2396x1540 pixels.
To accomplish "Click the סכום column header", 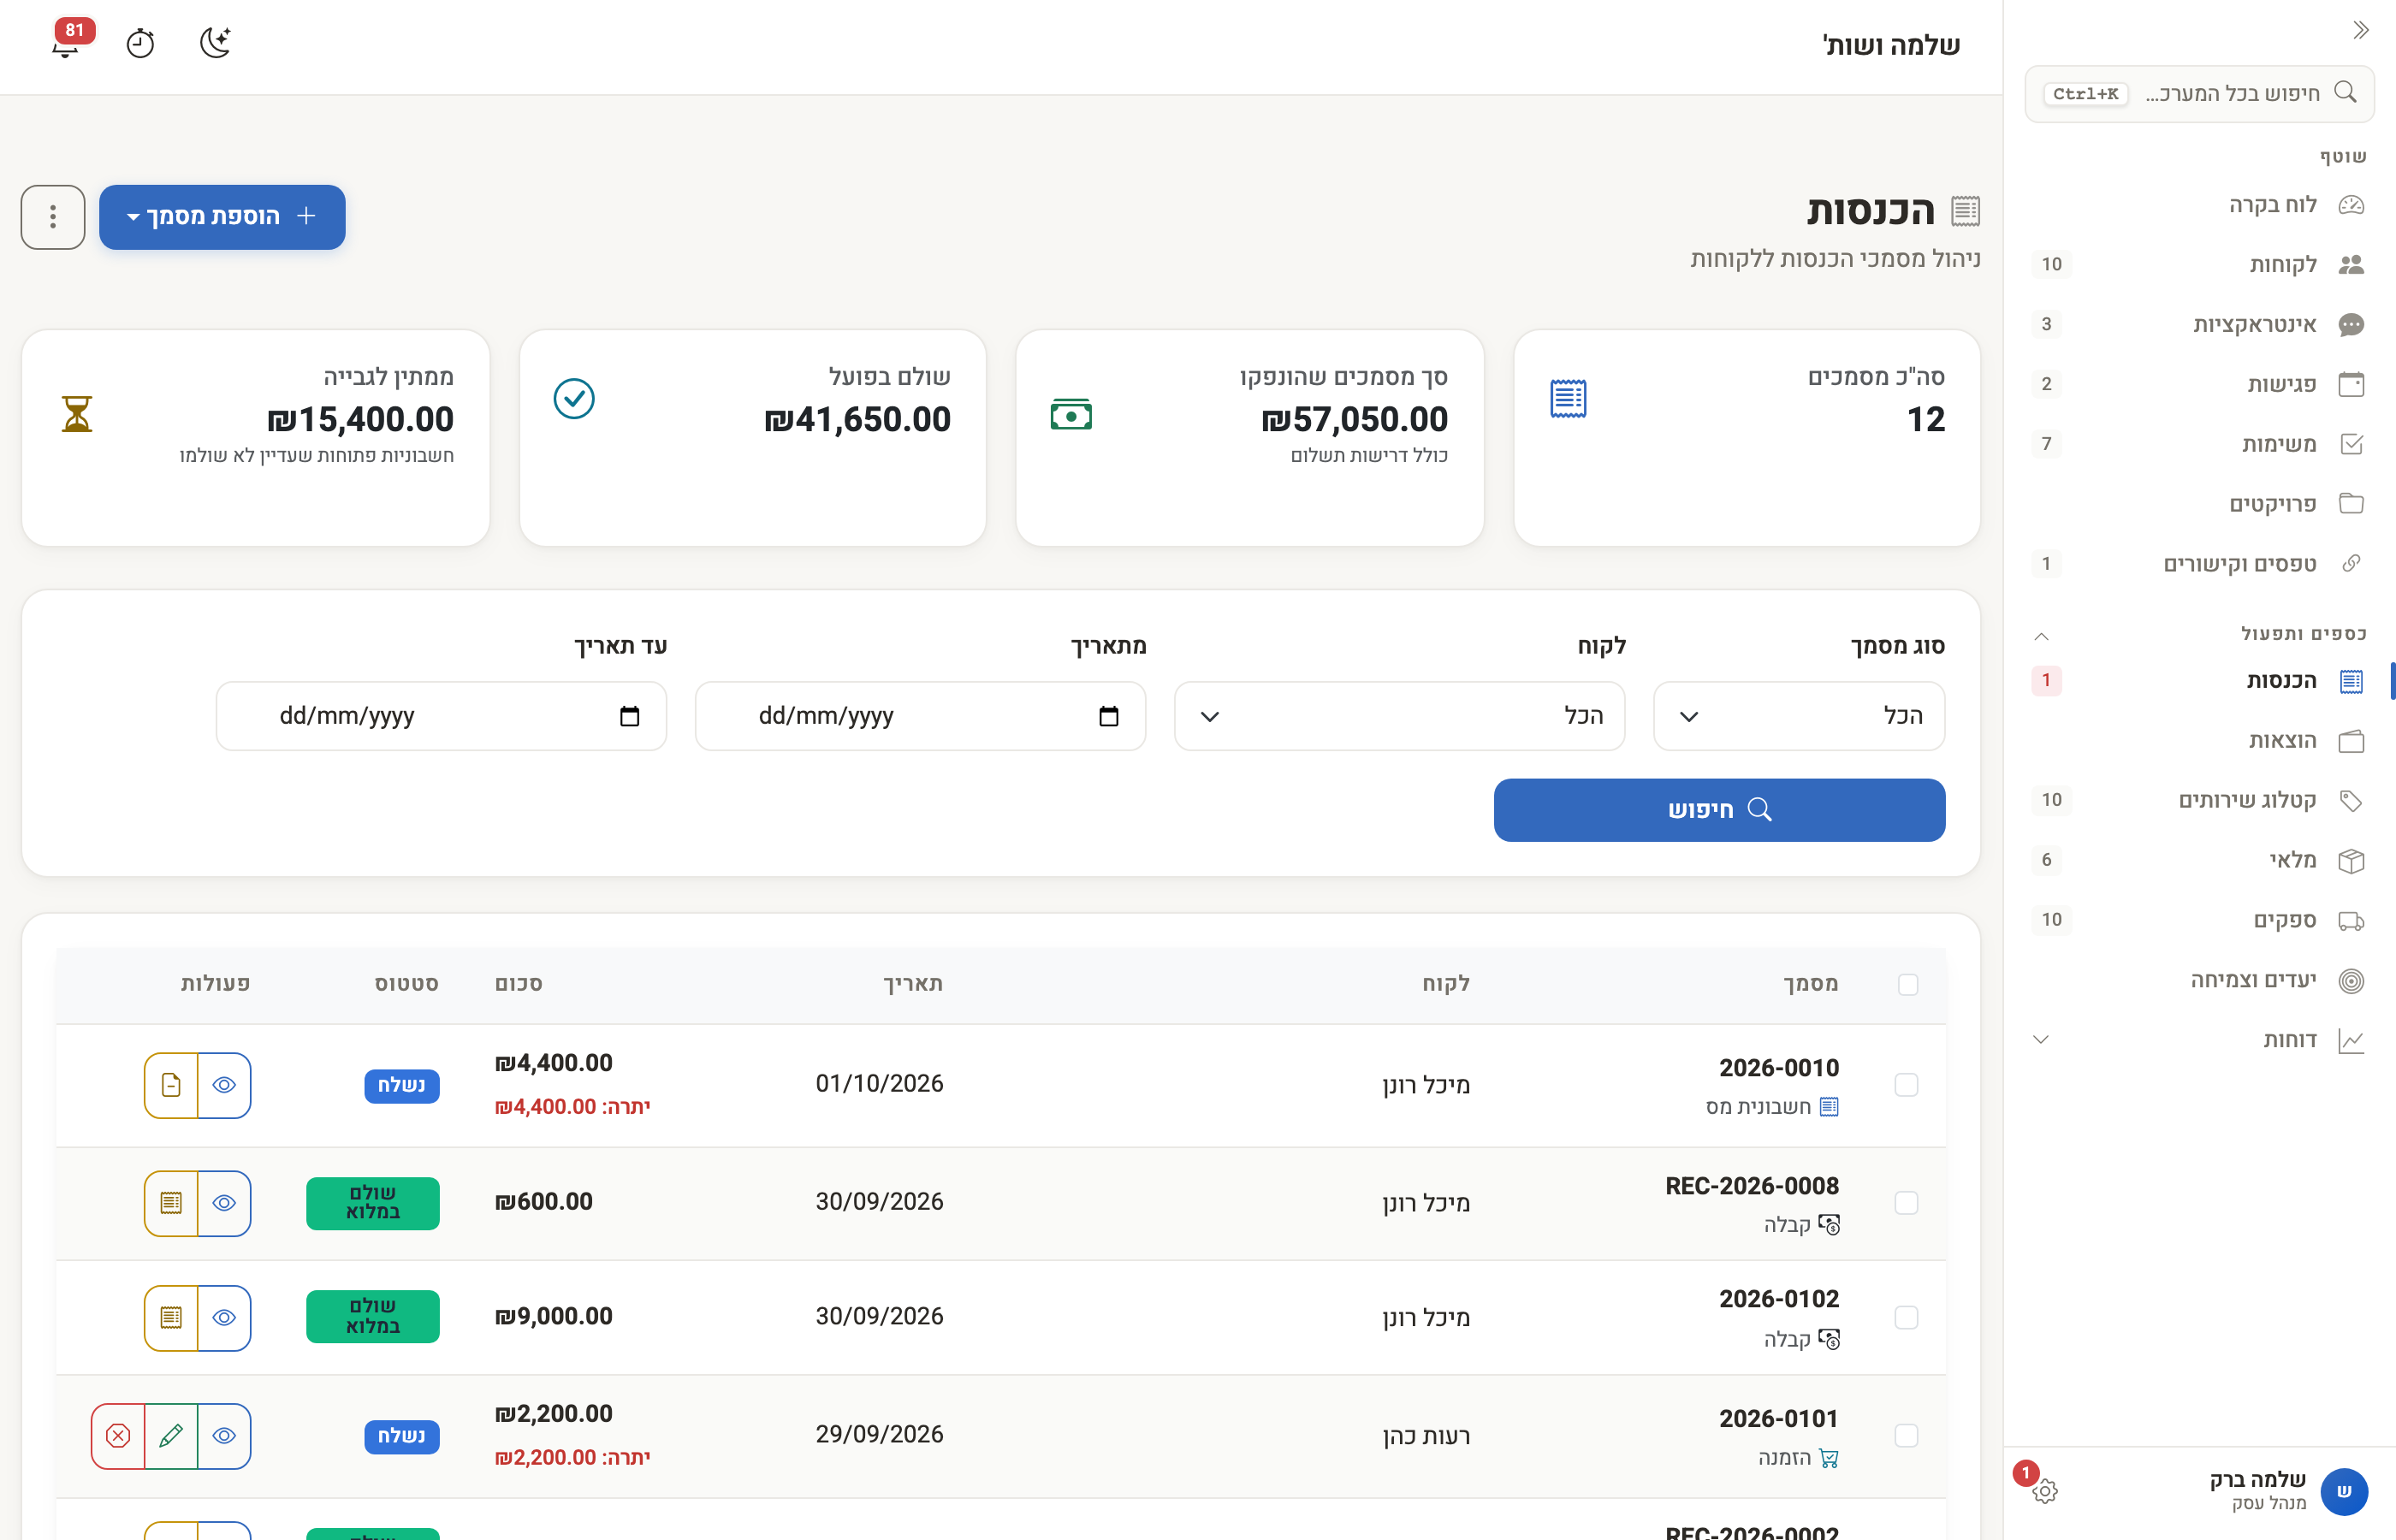I will click(518, 984).
